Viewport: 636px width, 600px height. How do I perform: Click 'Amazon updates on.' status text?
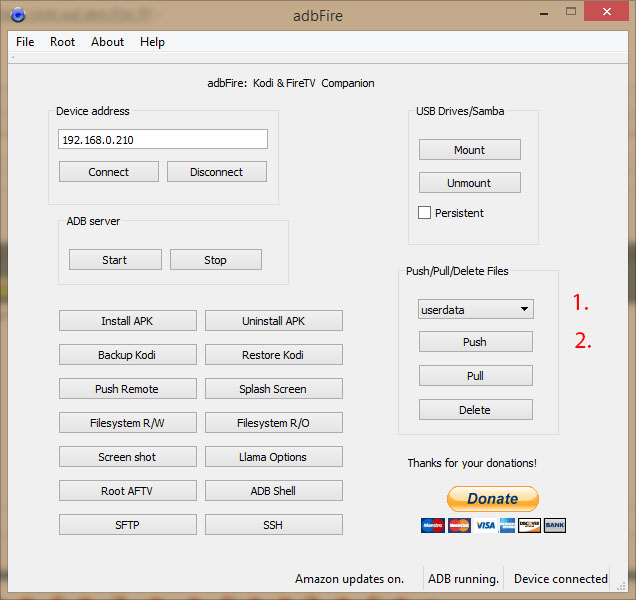(x=349, y=579)
